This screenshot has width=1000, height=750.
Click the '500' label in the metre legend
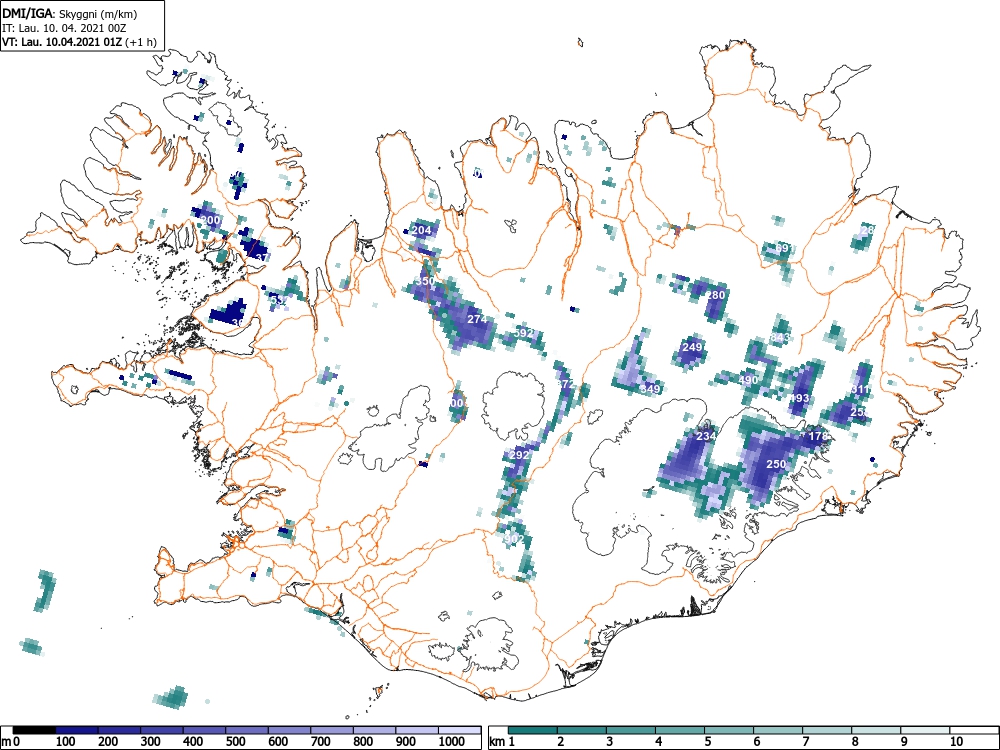click(x=235, y=742)
